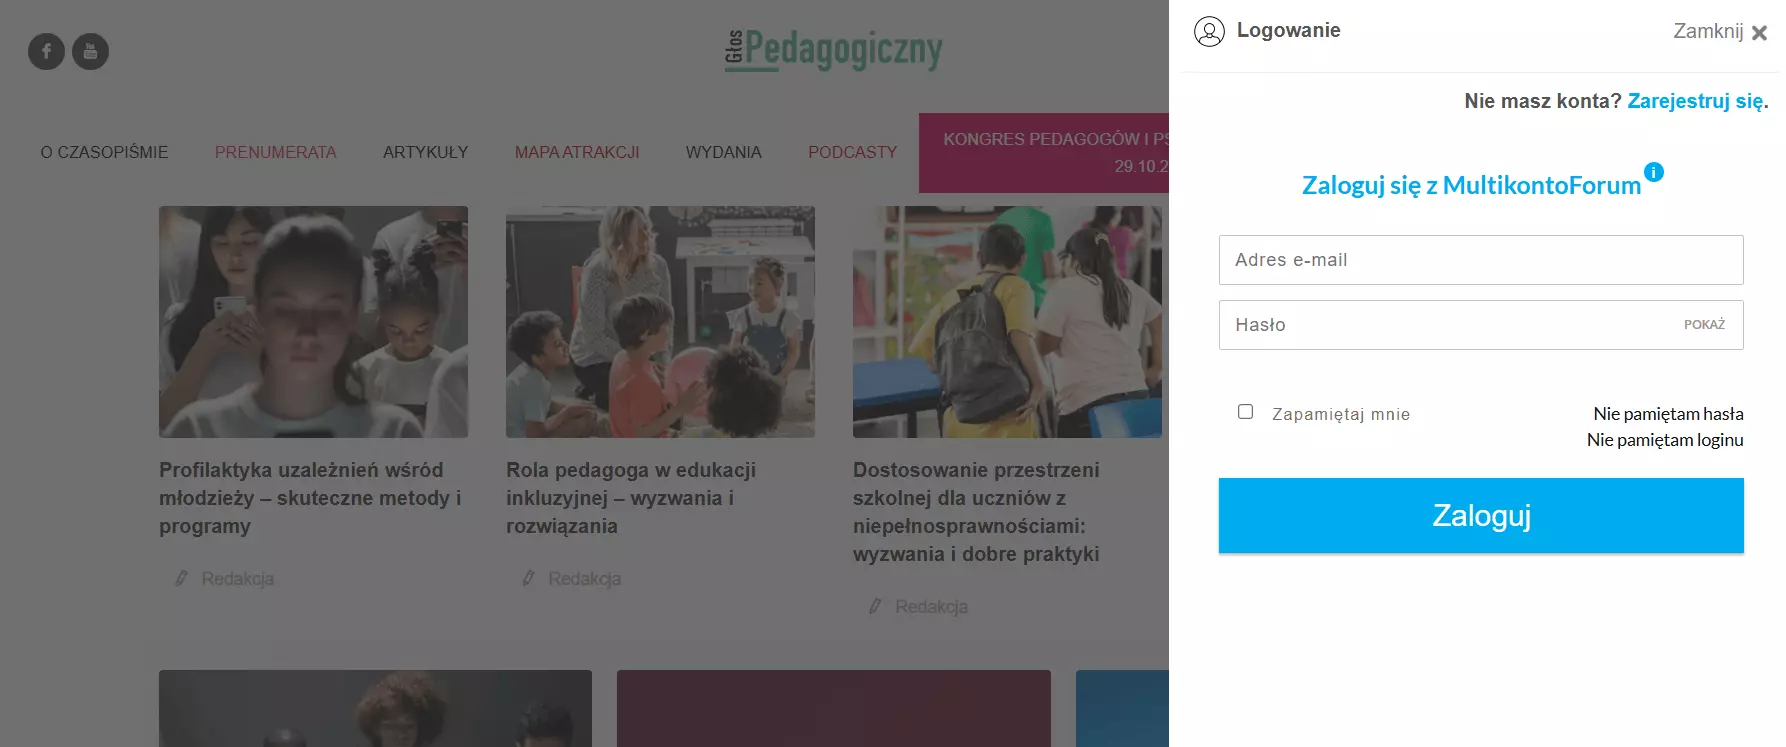Enable the Zapamiętaj mnie checkbox
This screenshot has height=747, width=1786.
click(x=1245, y=412)
